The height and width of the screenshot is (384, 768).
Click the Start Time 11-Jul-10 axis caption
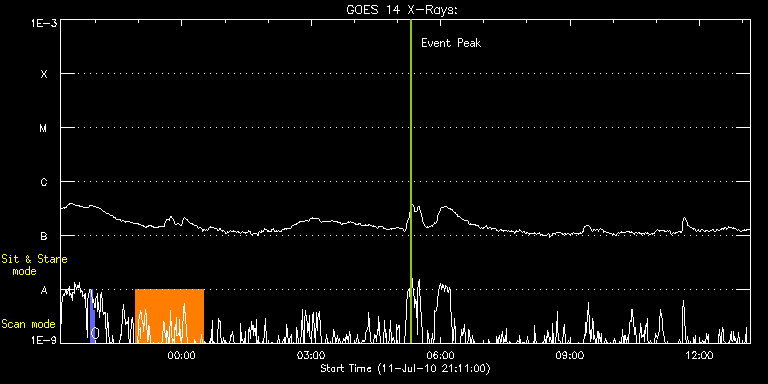406,368
